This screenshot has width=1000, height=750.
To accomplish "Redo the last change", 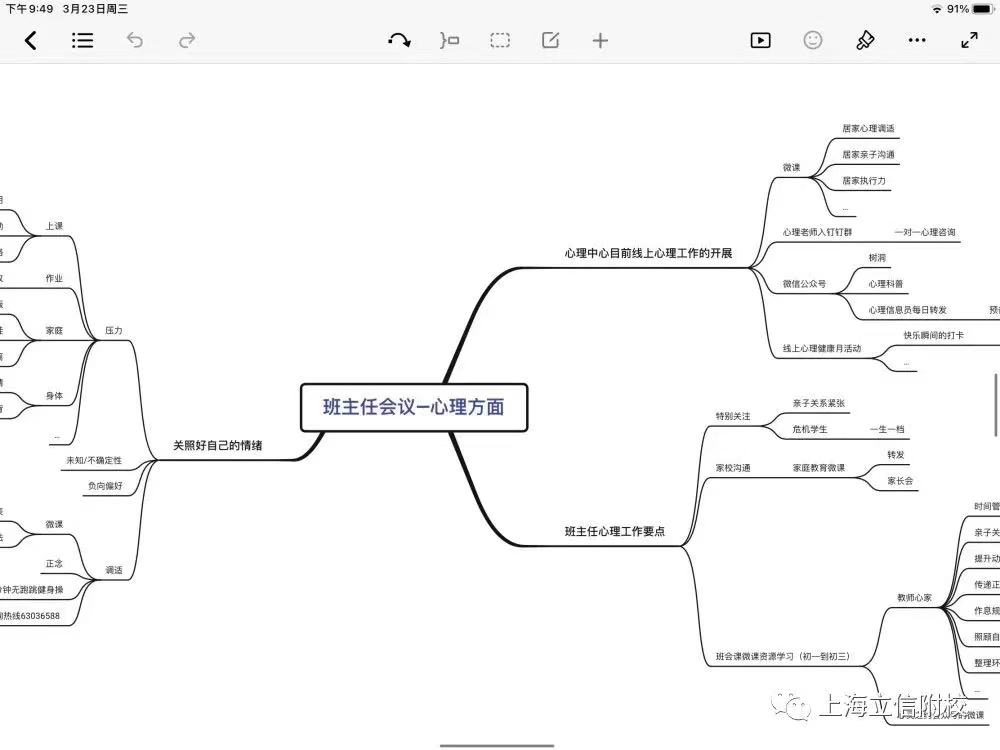I will [x=187, y=40].
